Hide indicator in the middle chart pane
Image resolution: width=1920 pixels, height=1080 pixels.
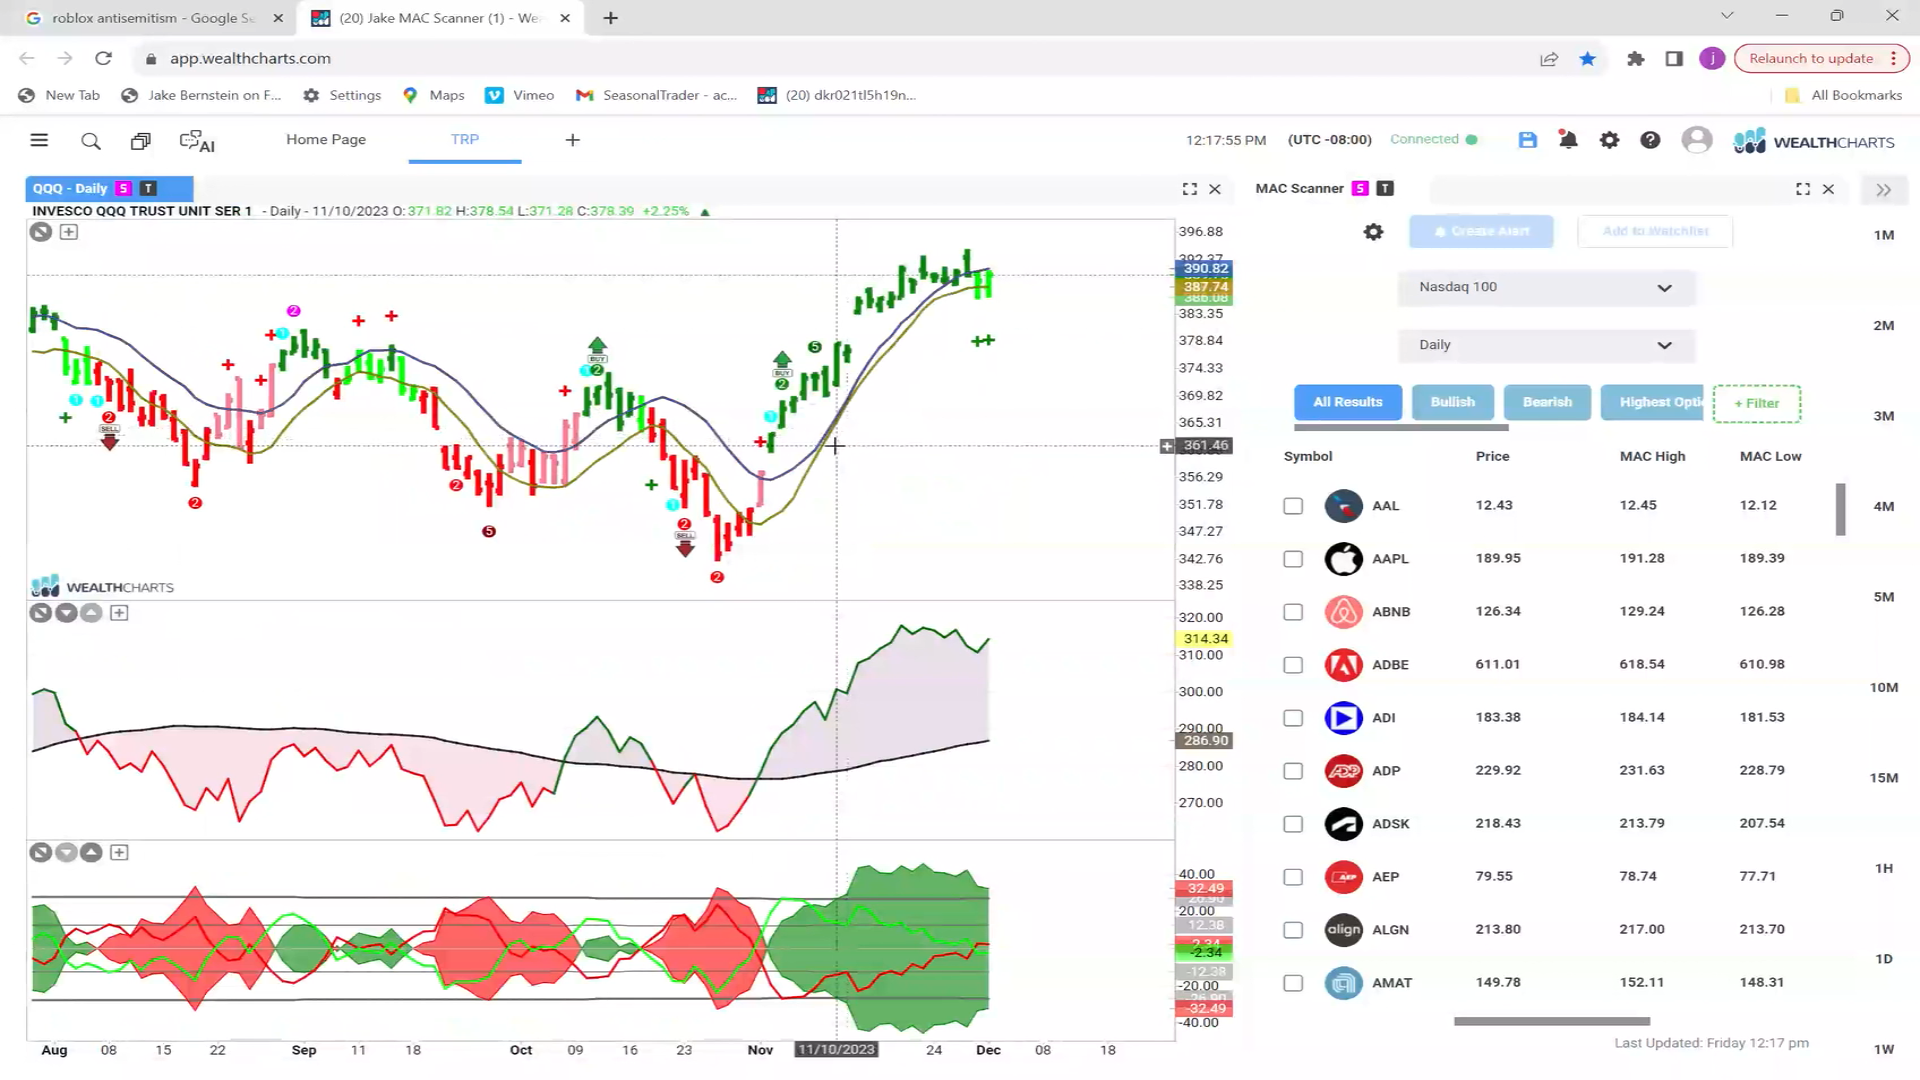click(40, 613)
